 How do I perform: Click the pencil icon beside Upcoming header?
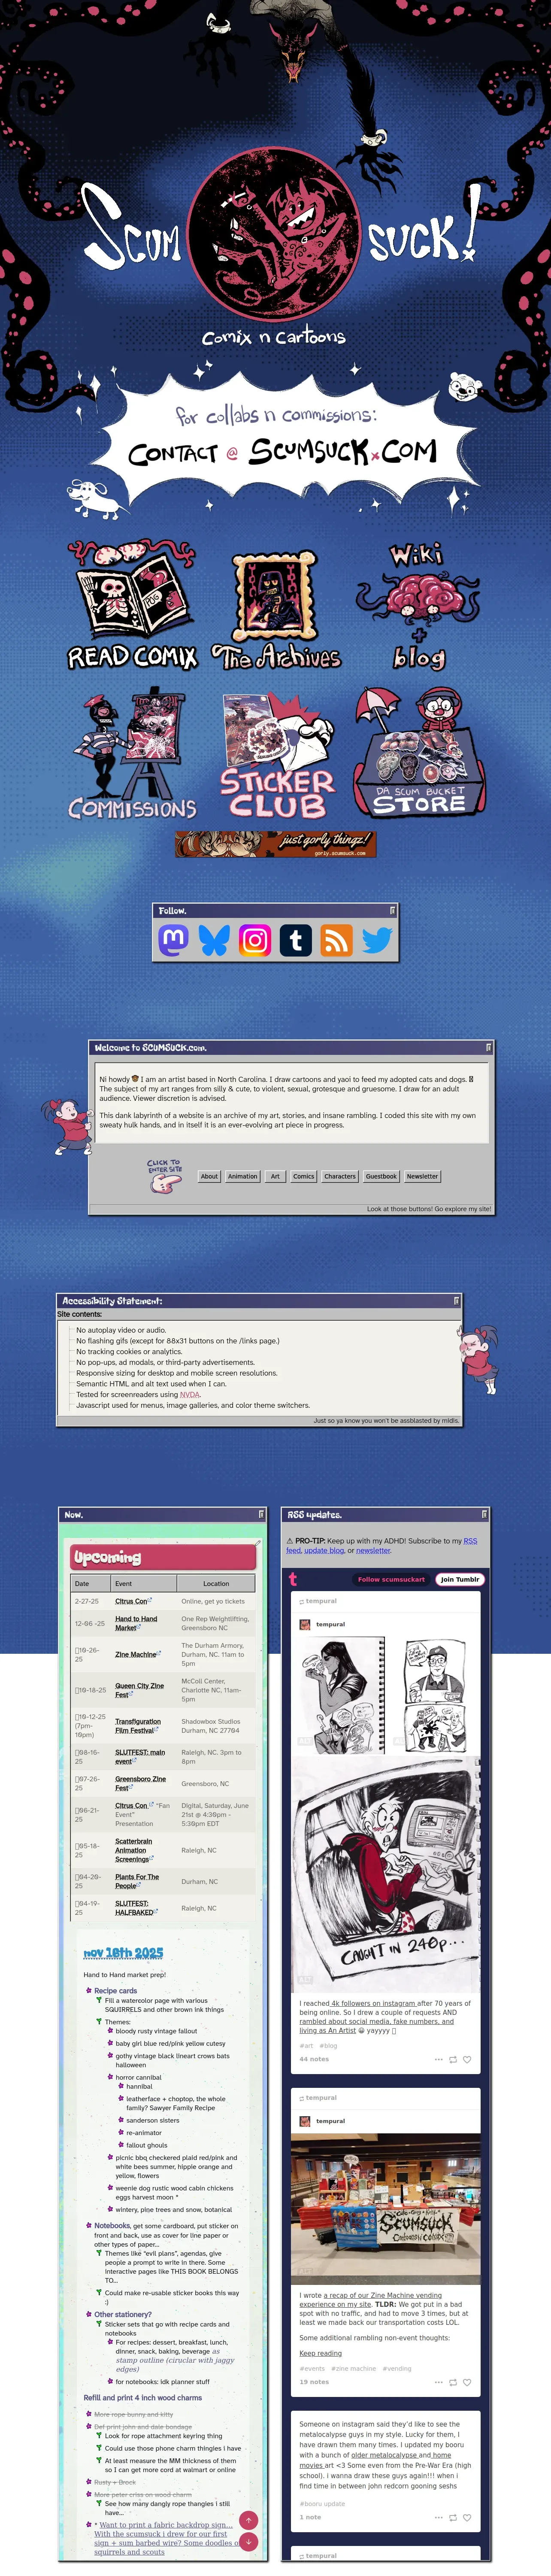coord(257,1544)
